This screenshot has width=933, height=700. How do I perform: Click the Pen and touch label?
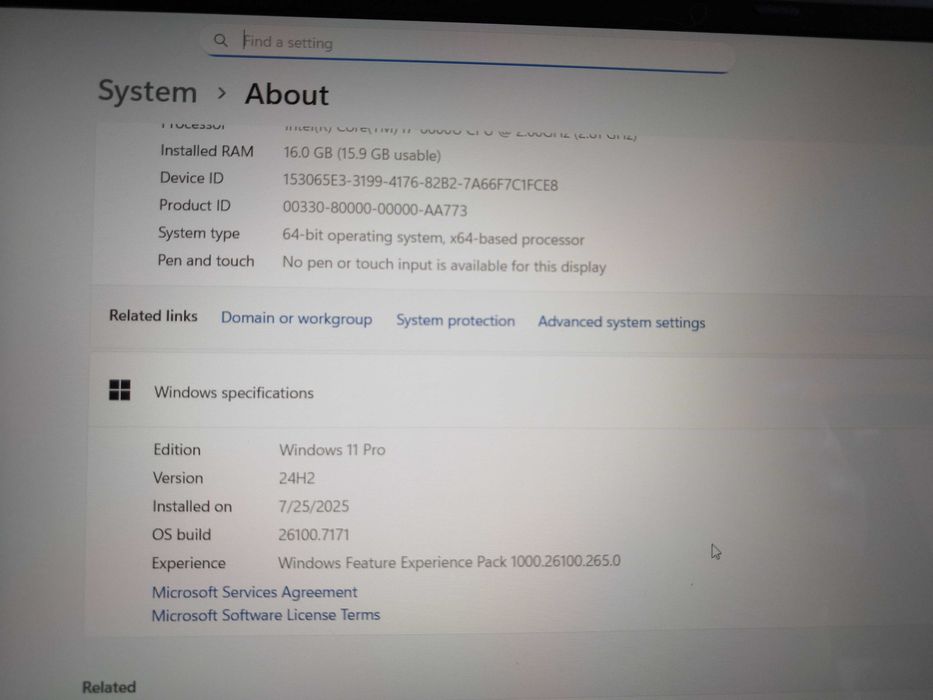[x=206, y=261]
